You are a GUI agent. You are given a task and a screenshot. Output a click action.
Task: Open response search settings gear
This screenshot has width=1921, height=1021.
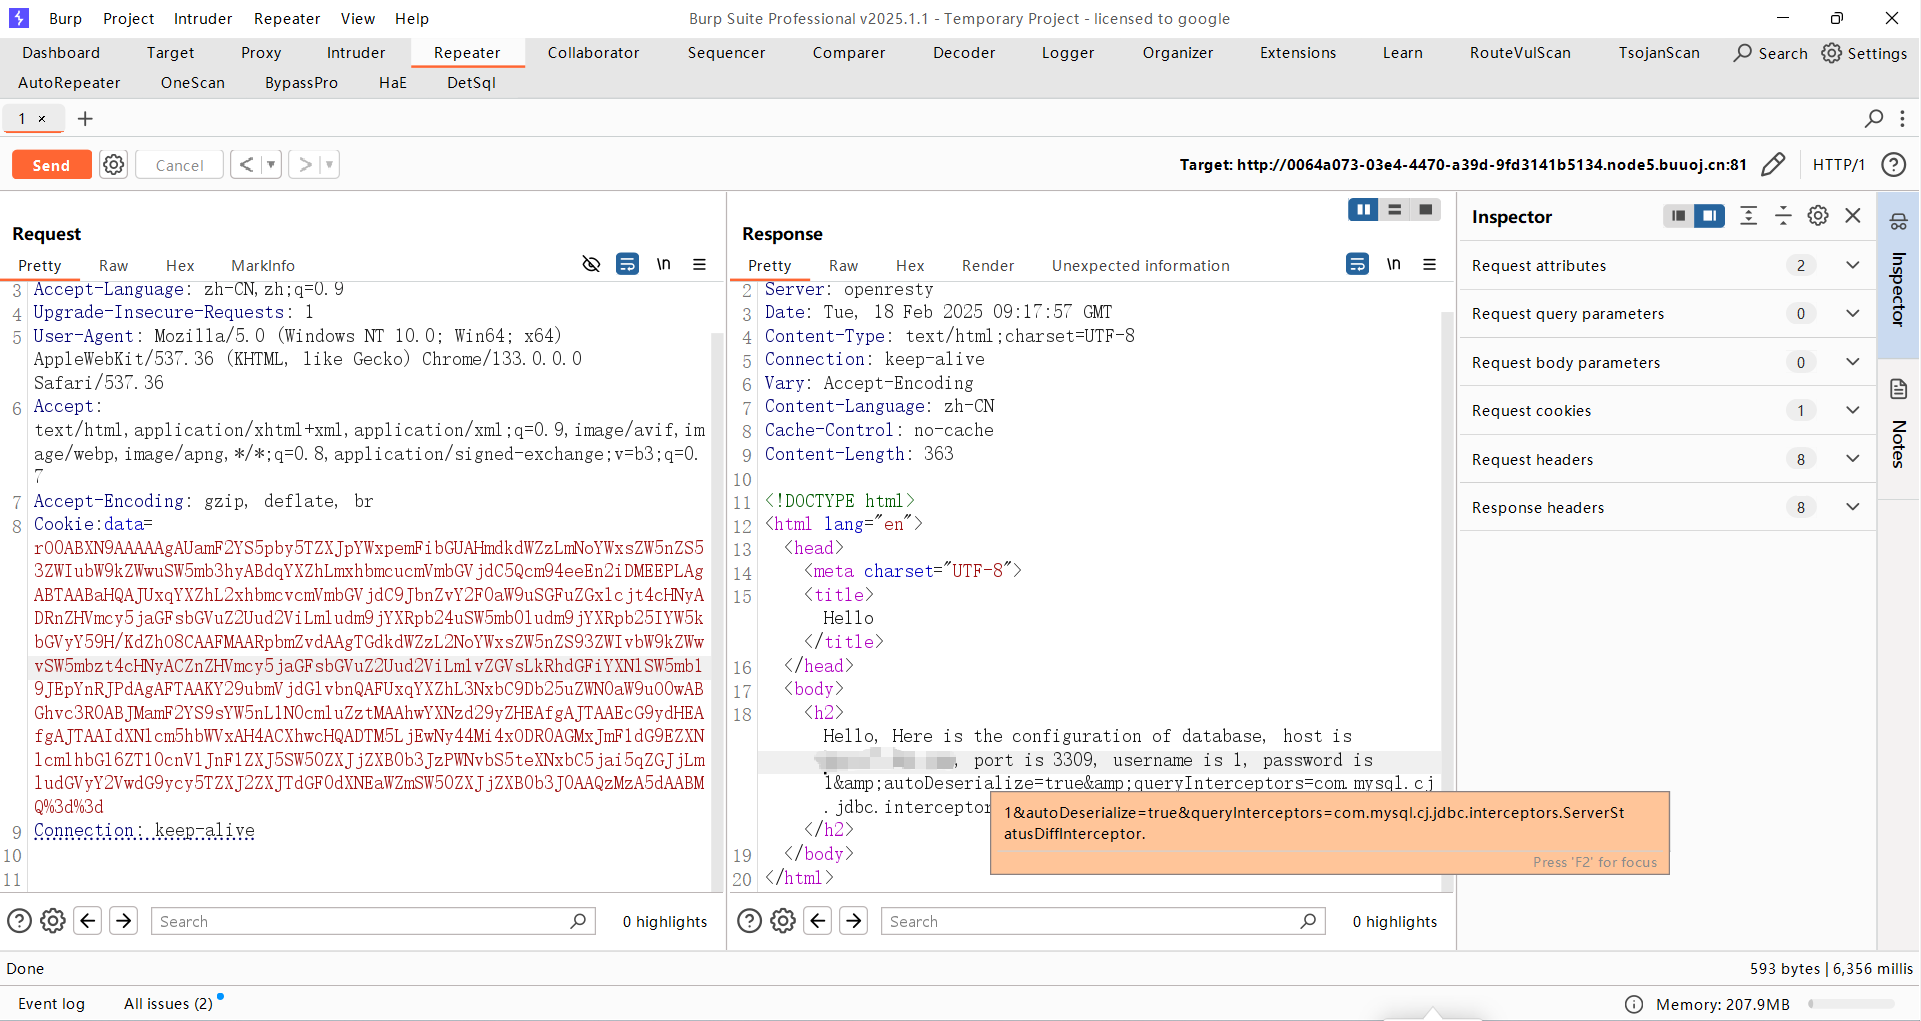point(783,921)
